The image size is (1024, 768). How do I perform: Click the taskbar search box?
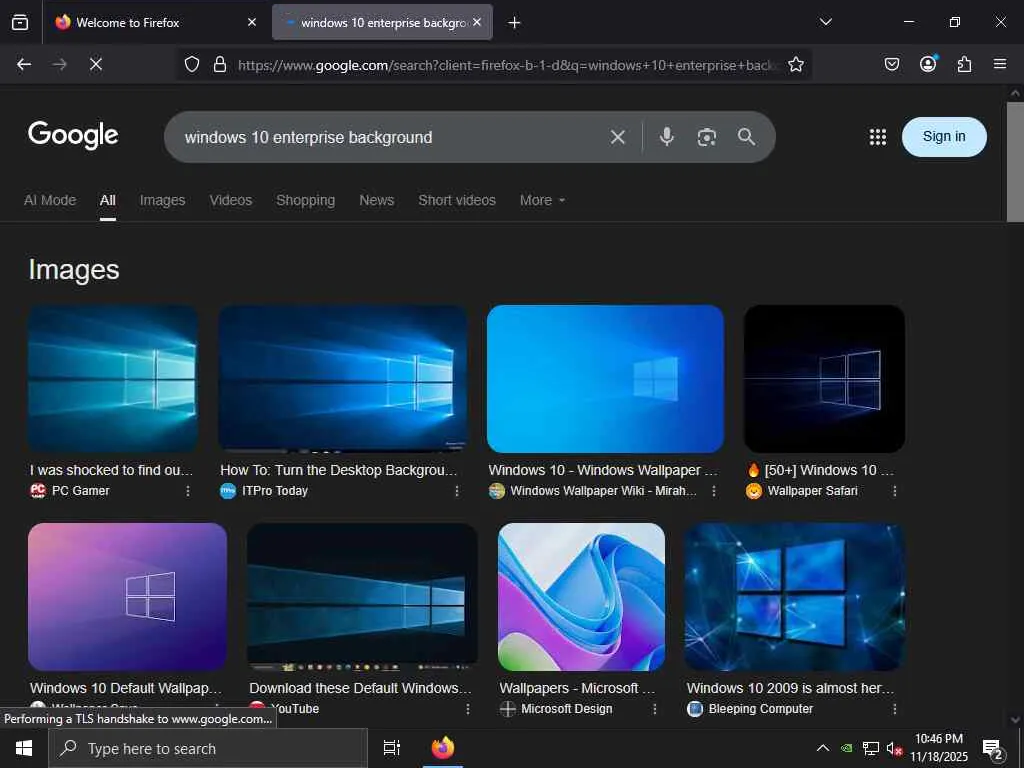[208, 748]
